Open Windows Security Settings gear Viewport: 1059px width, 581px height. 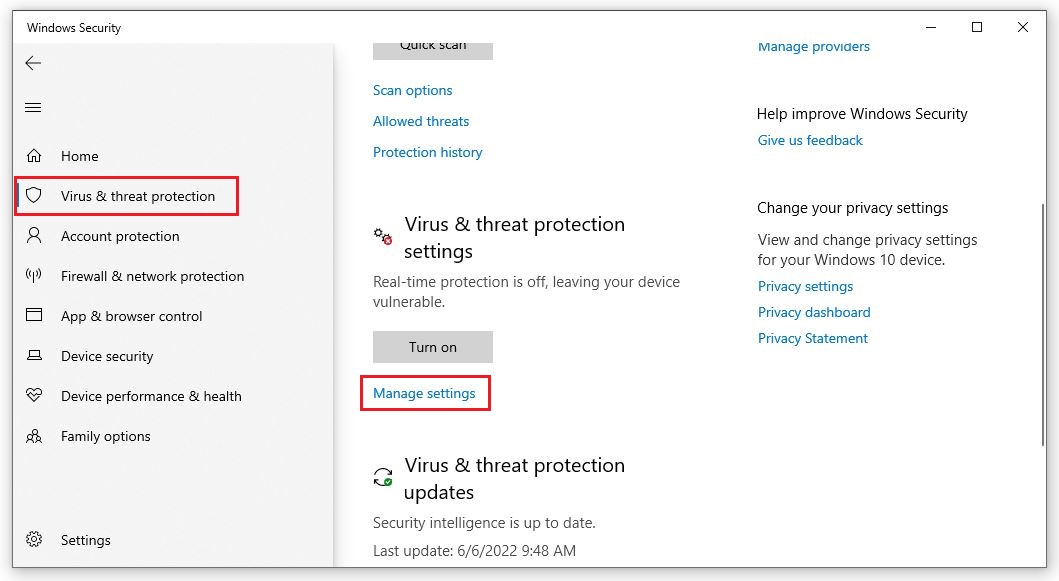(x=33, y=540)
